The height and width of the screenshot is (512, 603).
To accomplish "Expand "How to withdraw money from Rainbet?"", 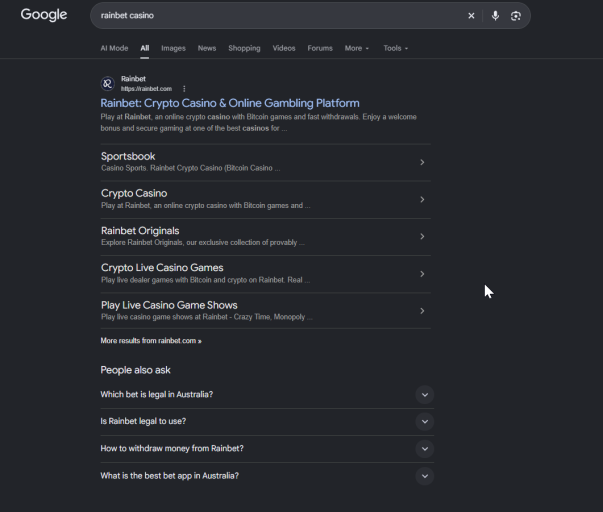I will point(267,449).
